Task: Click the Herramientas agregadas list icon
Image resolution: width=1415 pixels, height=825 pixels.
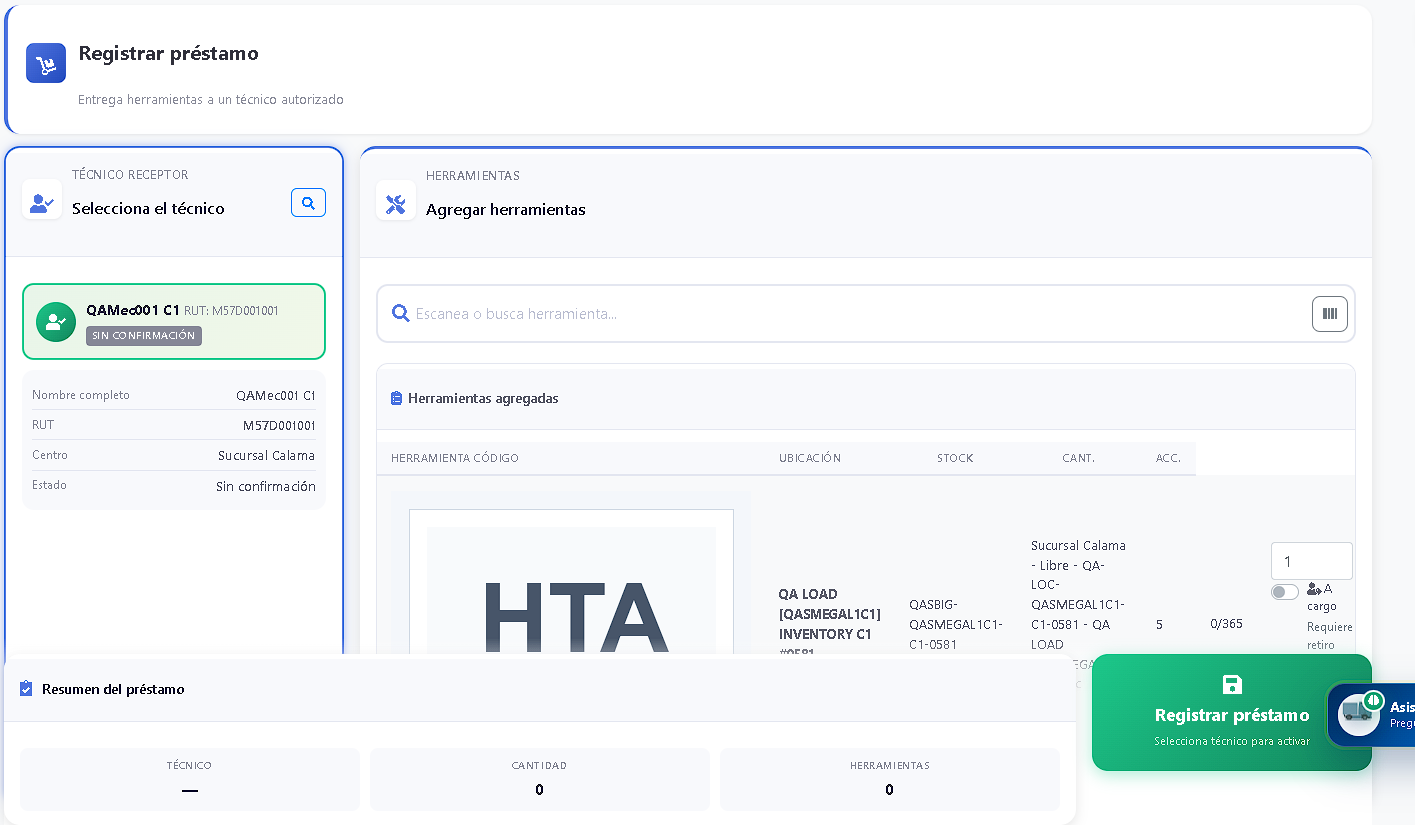Action: pyautogui.click(x=396, y=398)
